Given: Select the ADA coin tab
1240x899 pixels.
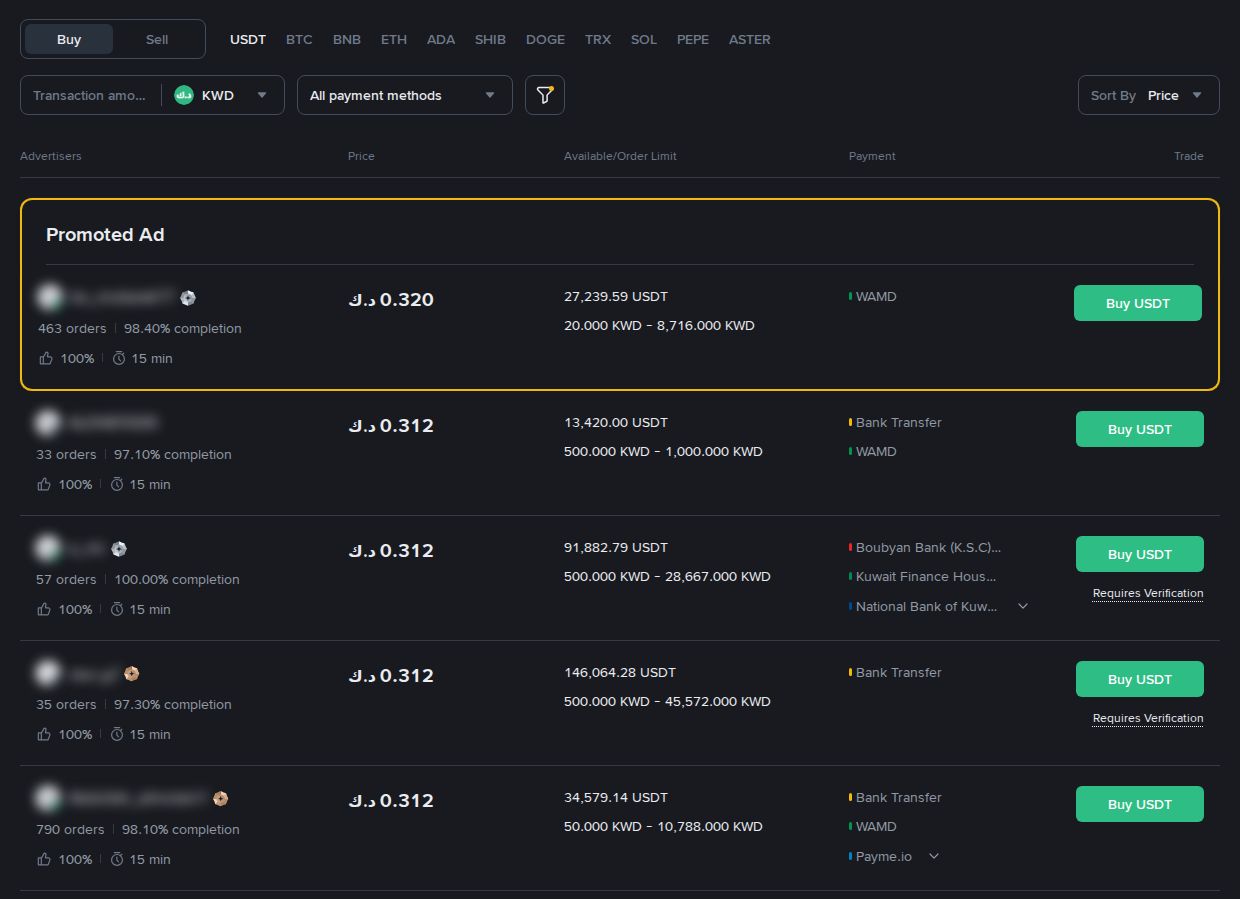Looking at the screenshot, I should pyautogui.click(x=441, y=39).
